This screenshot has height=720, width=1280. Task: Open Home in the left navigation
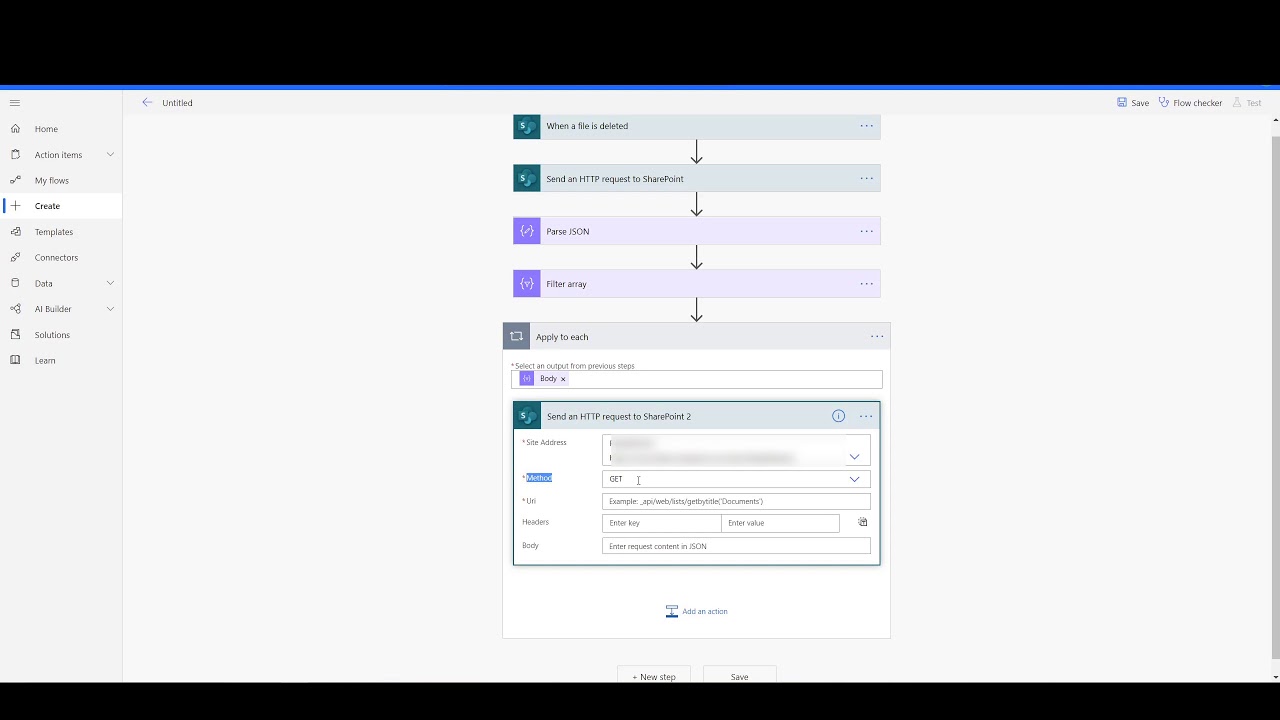click(x=46, y=129)
